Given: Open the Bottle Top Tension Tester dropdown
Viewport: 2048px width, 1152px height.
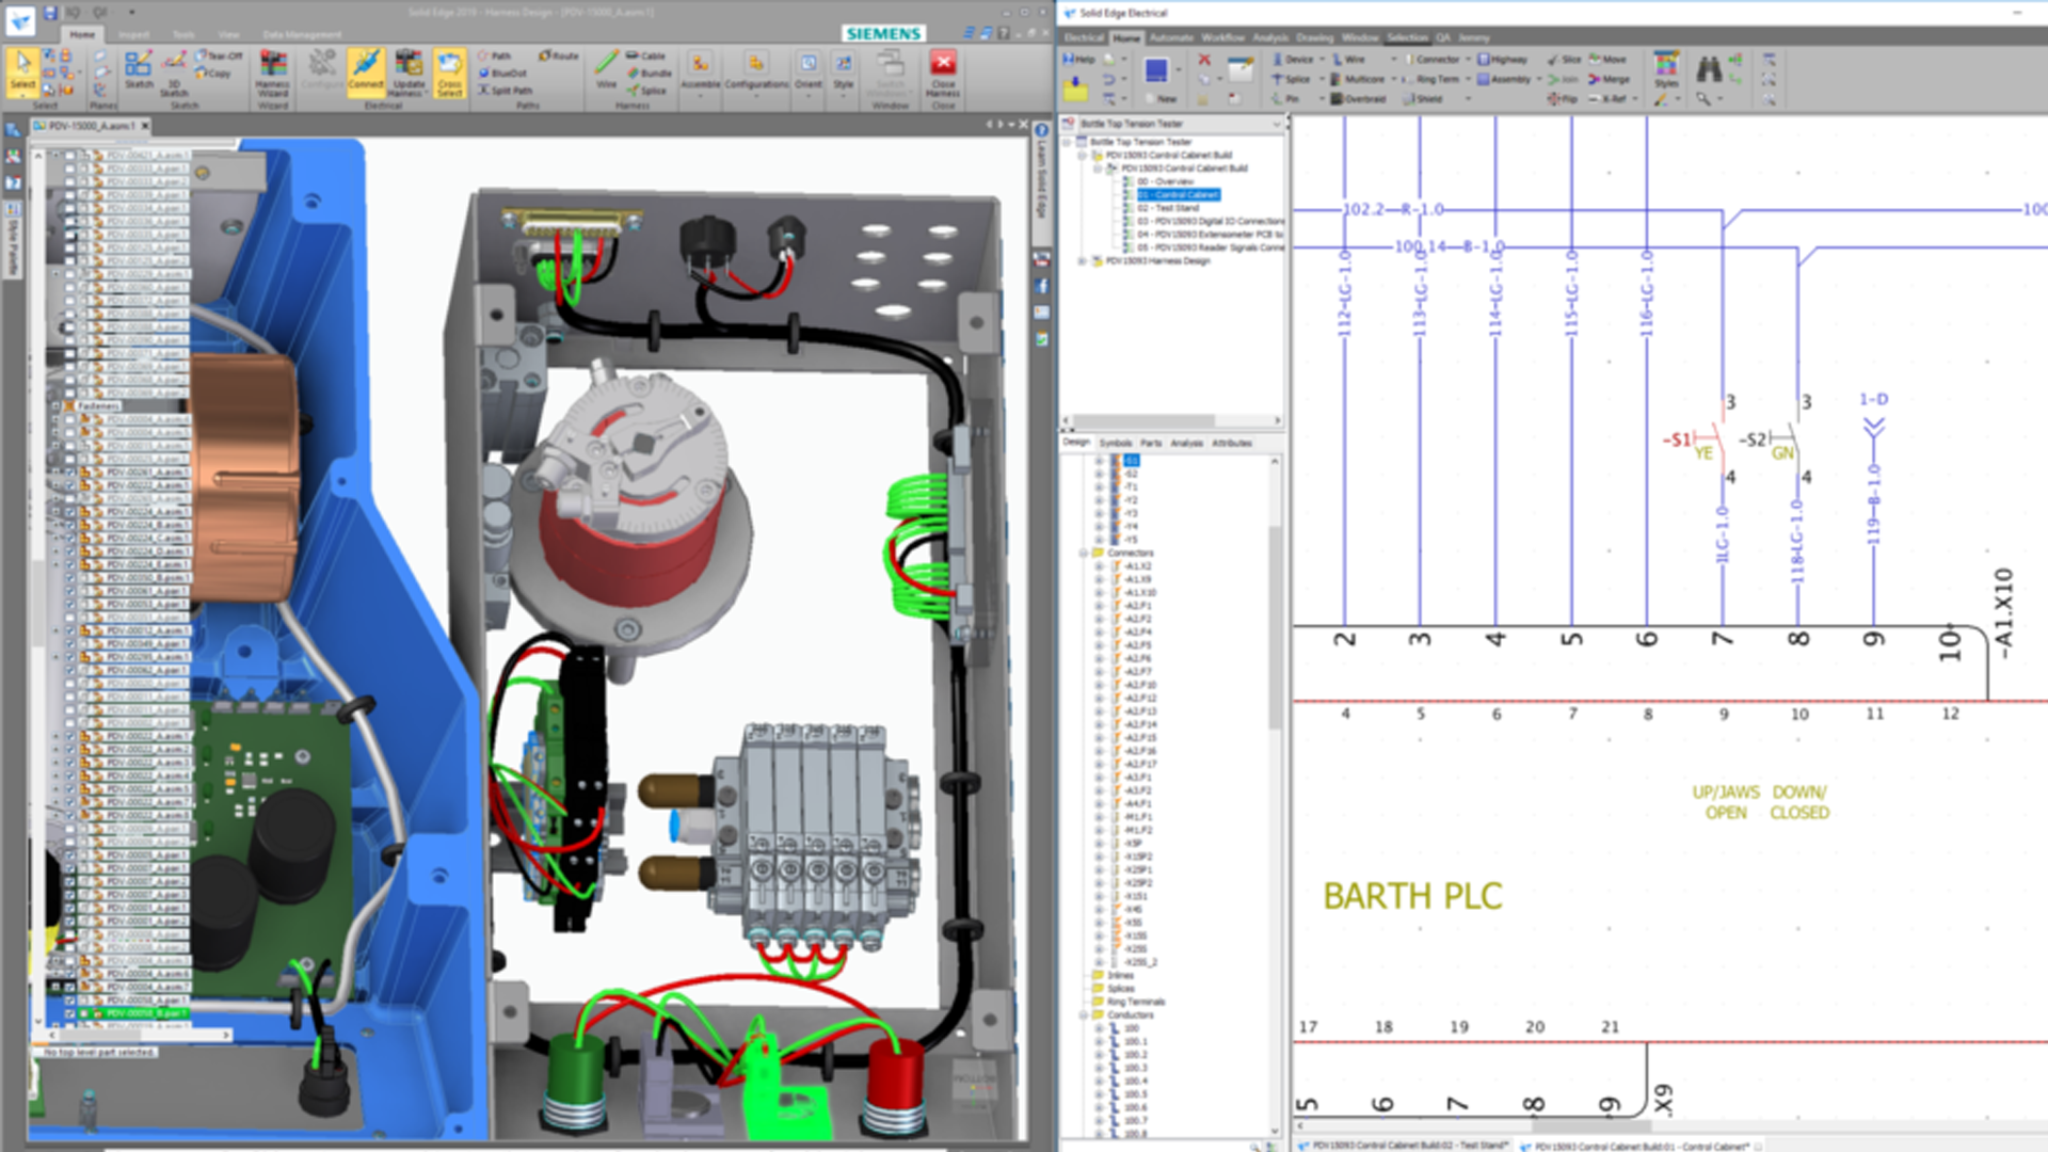Looking at the screenshot, I should point(1276,124).
